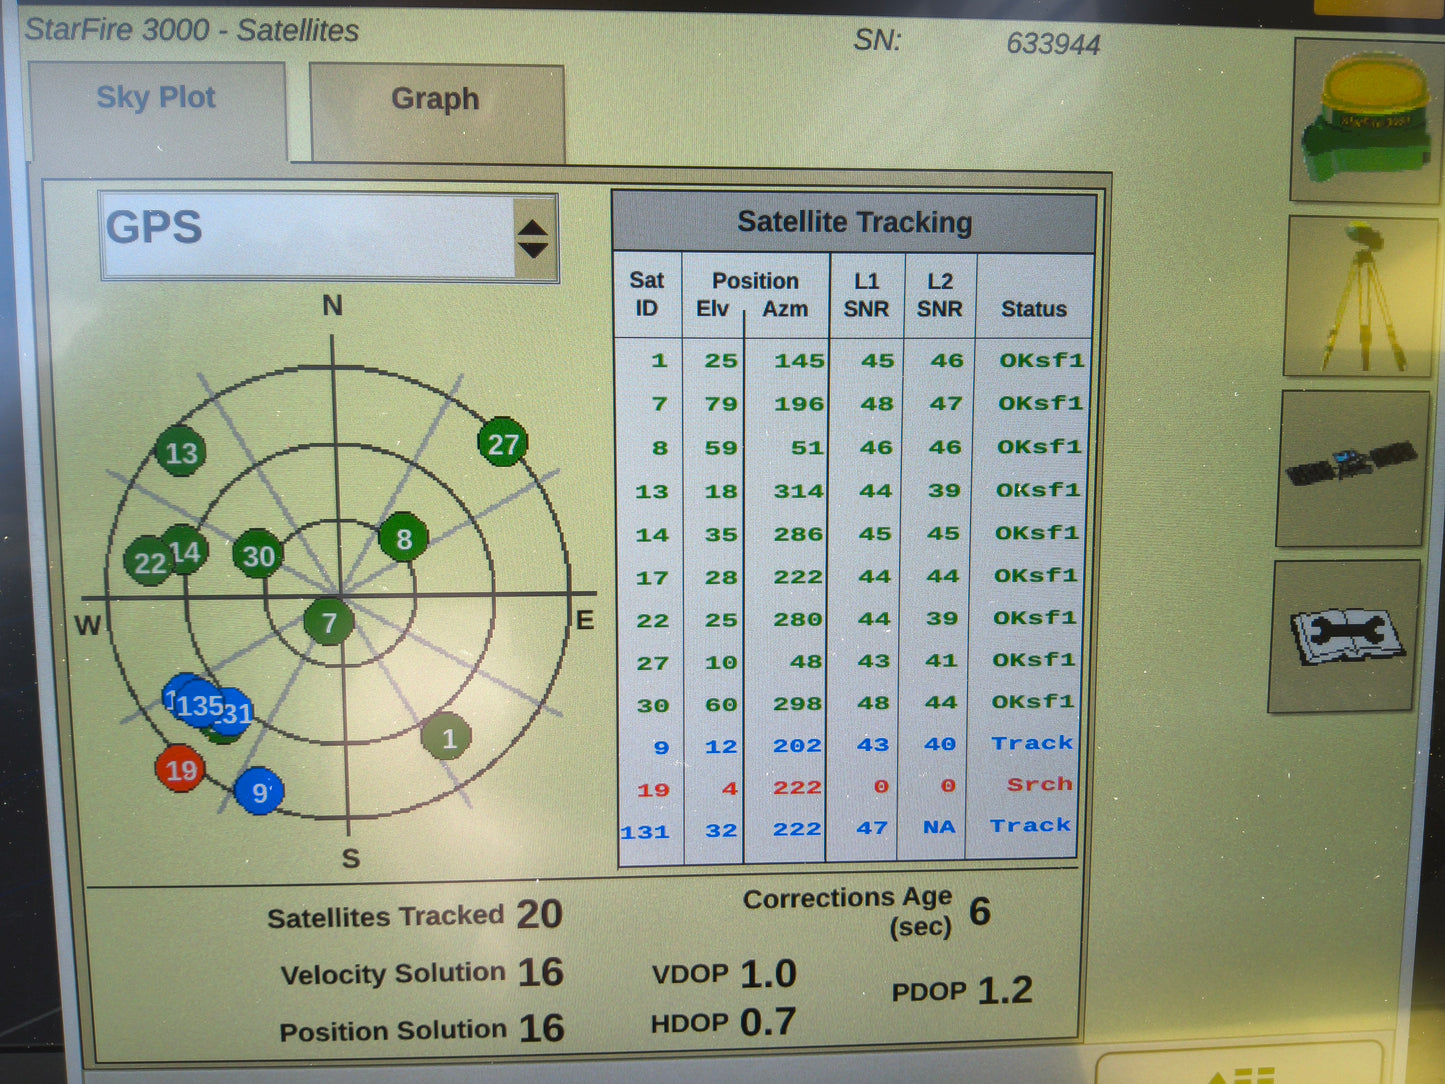1445x1084 pixels.
Task: Click the Track status for satellite 9
Action: pyautogui.click(x=1032, y=743)
